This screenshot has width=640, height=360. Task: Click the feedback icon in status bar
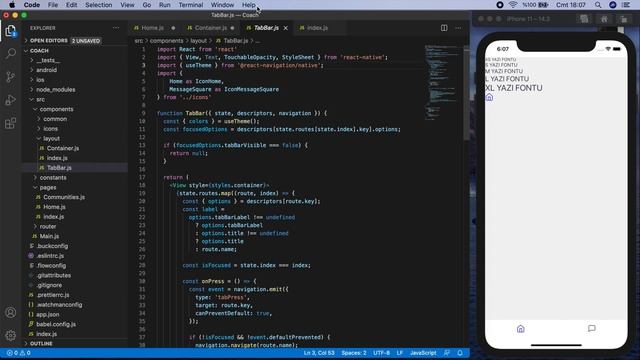click(447, 353)
